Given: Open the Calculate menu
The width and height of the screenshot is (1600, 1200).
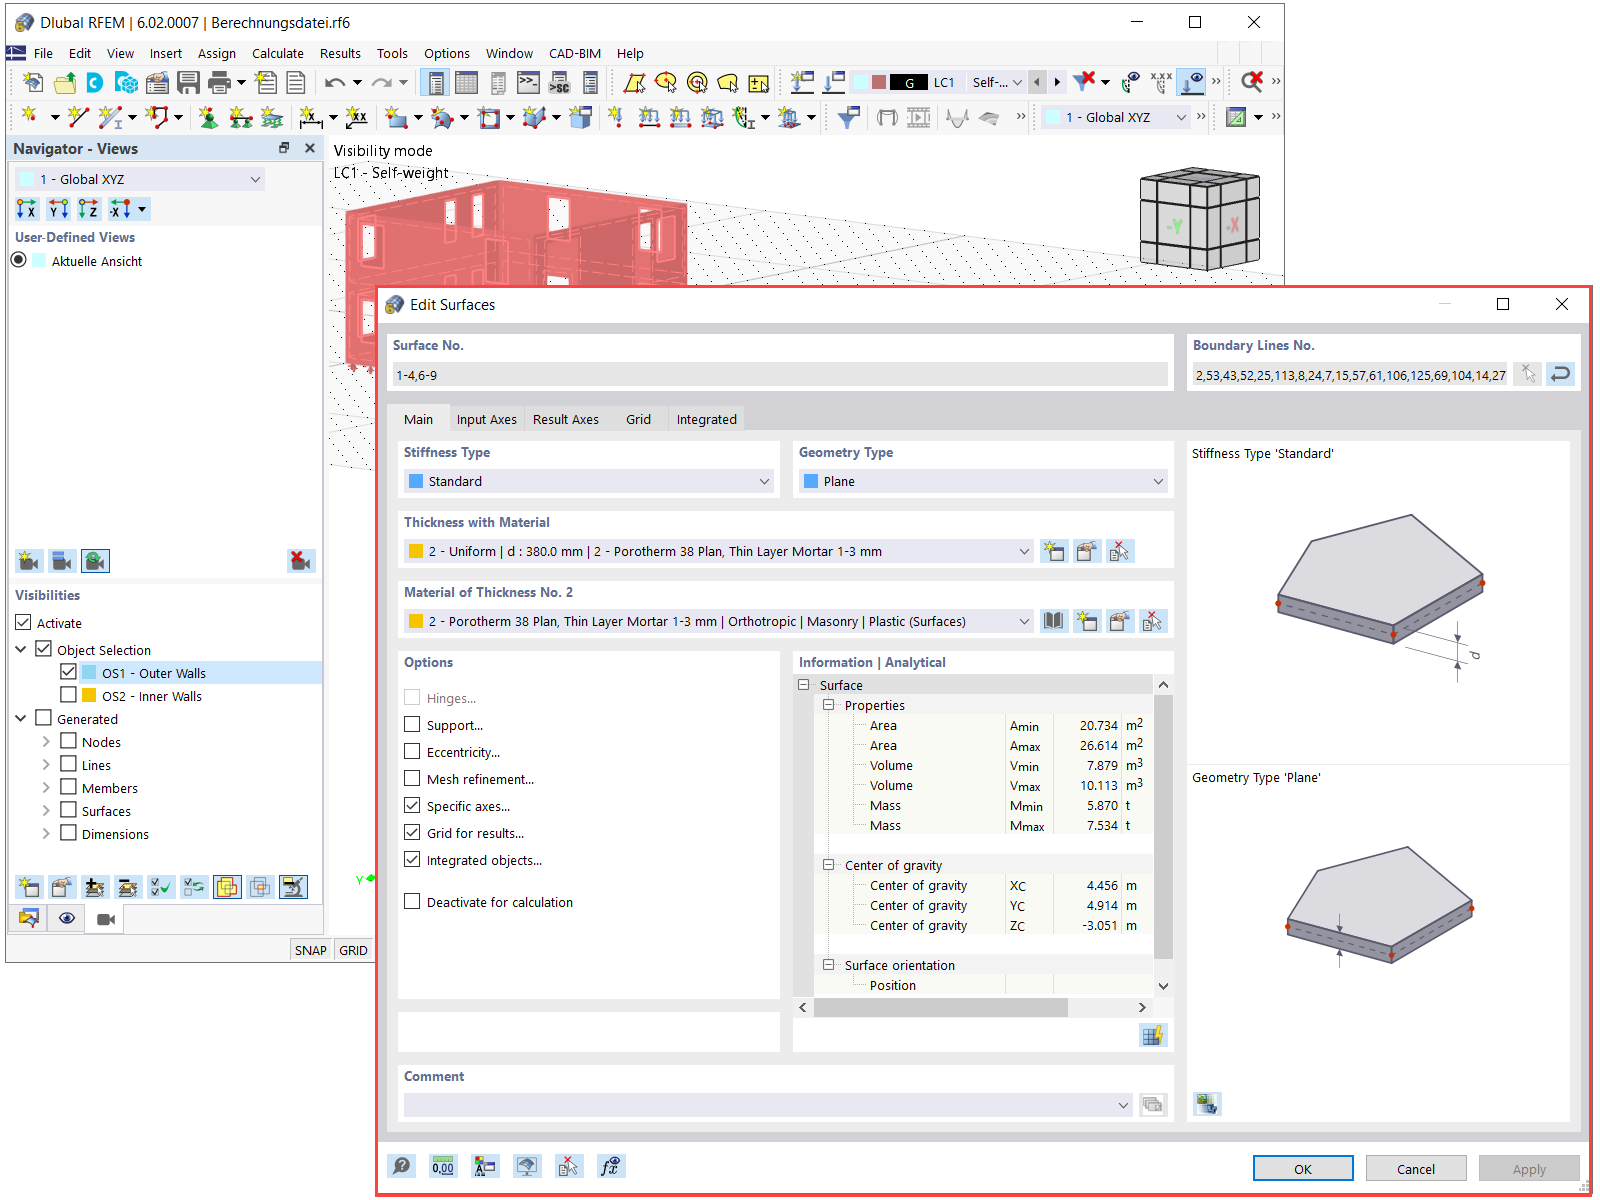Looking at the screenshot, I should point(278,53).
